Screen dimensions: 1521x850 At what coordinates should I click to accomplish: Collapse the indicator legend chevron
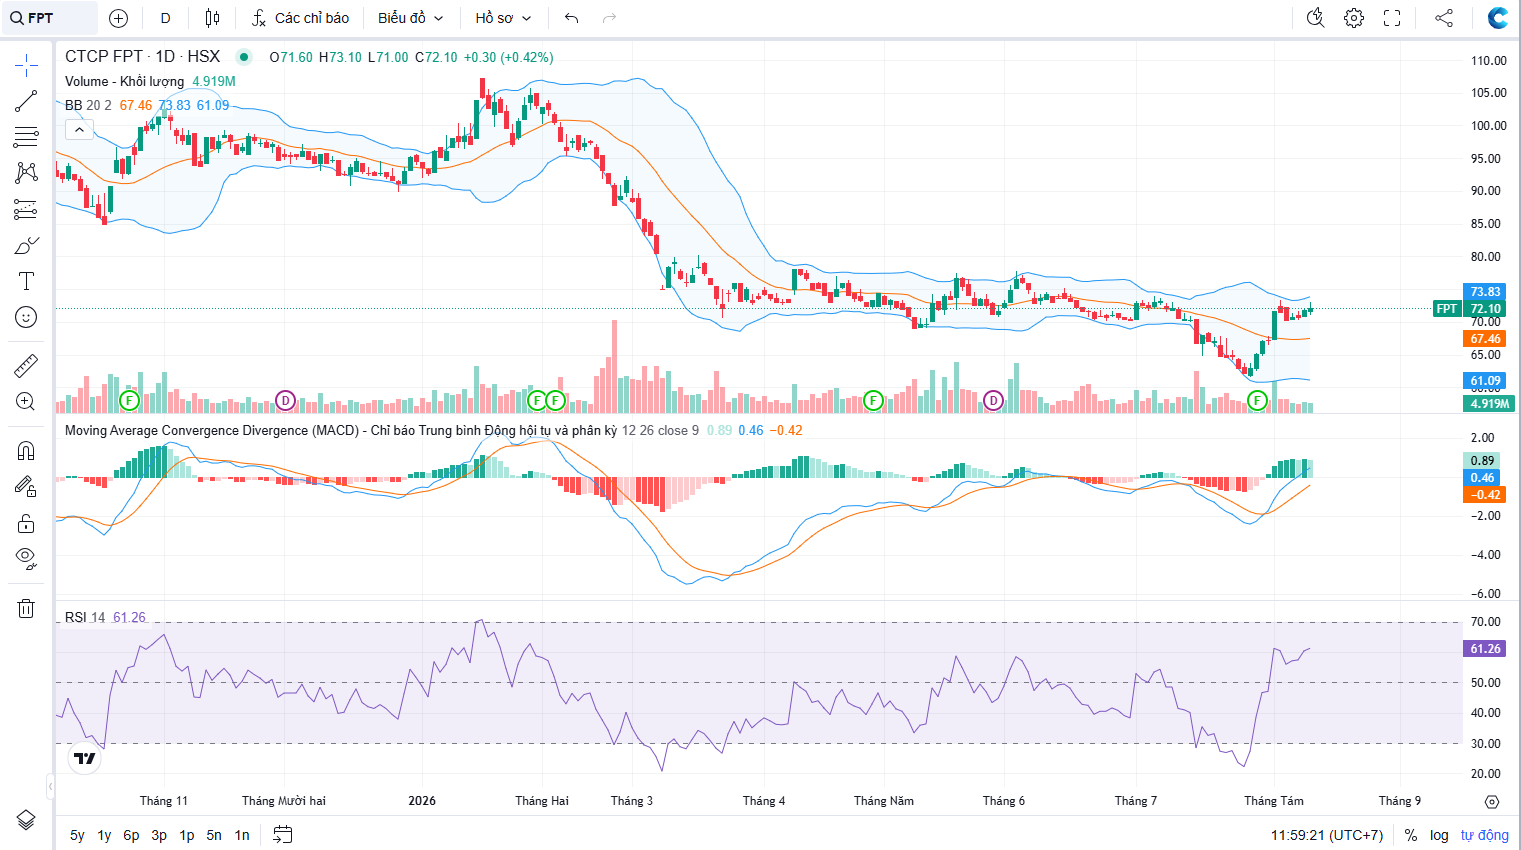coord(79,130)
